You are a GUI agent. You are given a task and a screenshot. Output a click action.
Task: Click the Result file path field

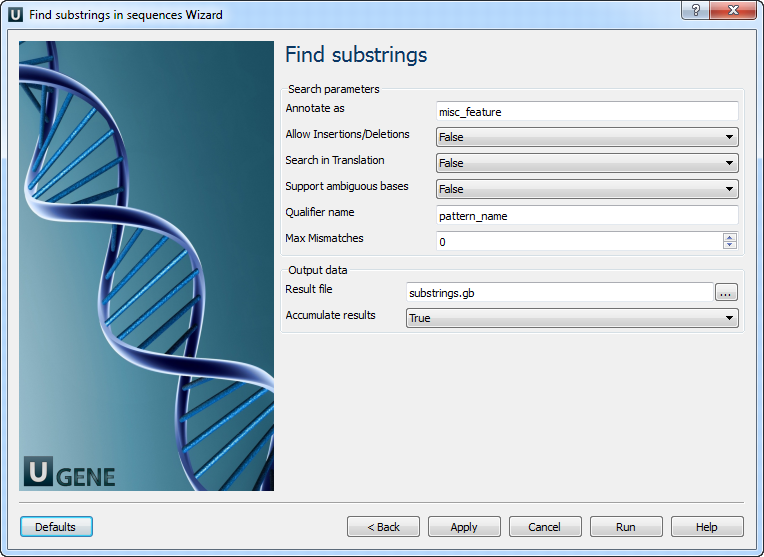(x=559, y=292)
